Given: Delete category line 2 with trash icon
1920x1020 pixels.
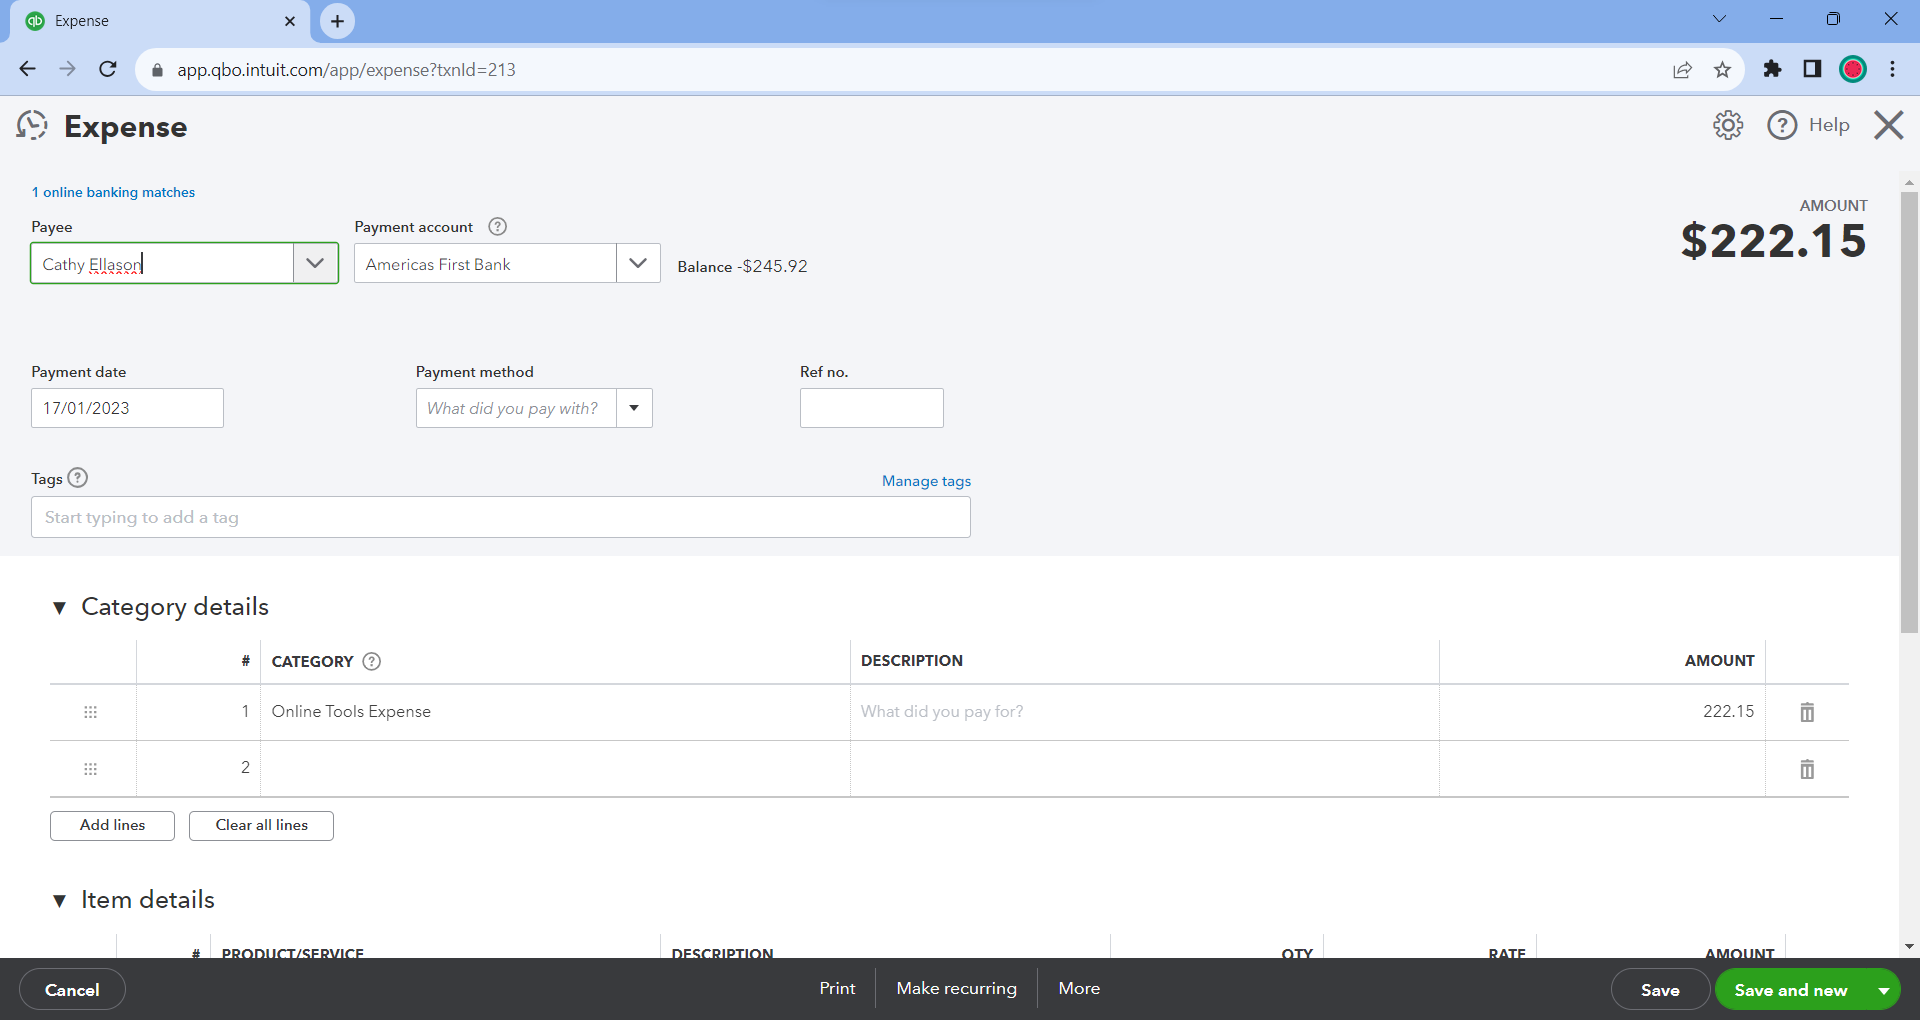Looking at the screenshot, I should 1807,769.
